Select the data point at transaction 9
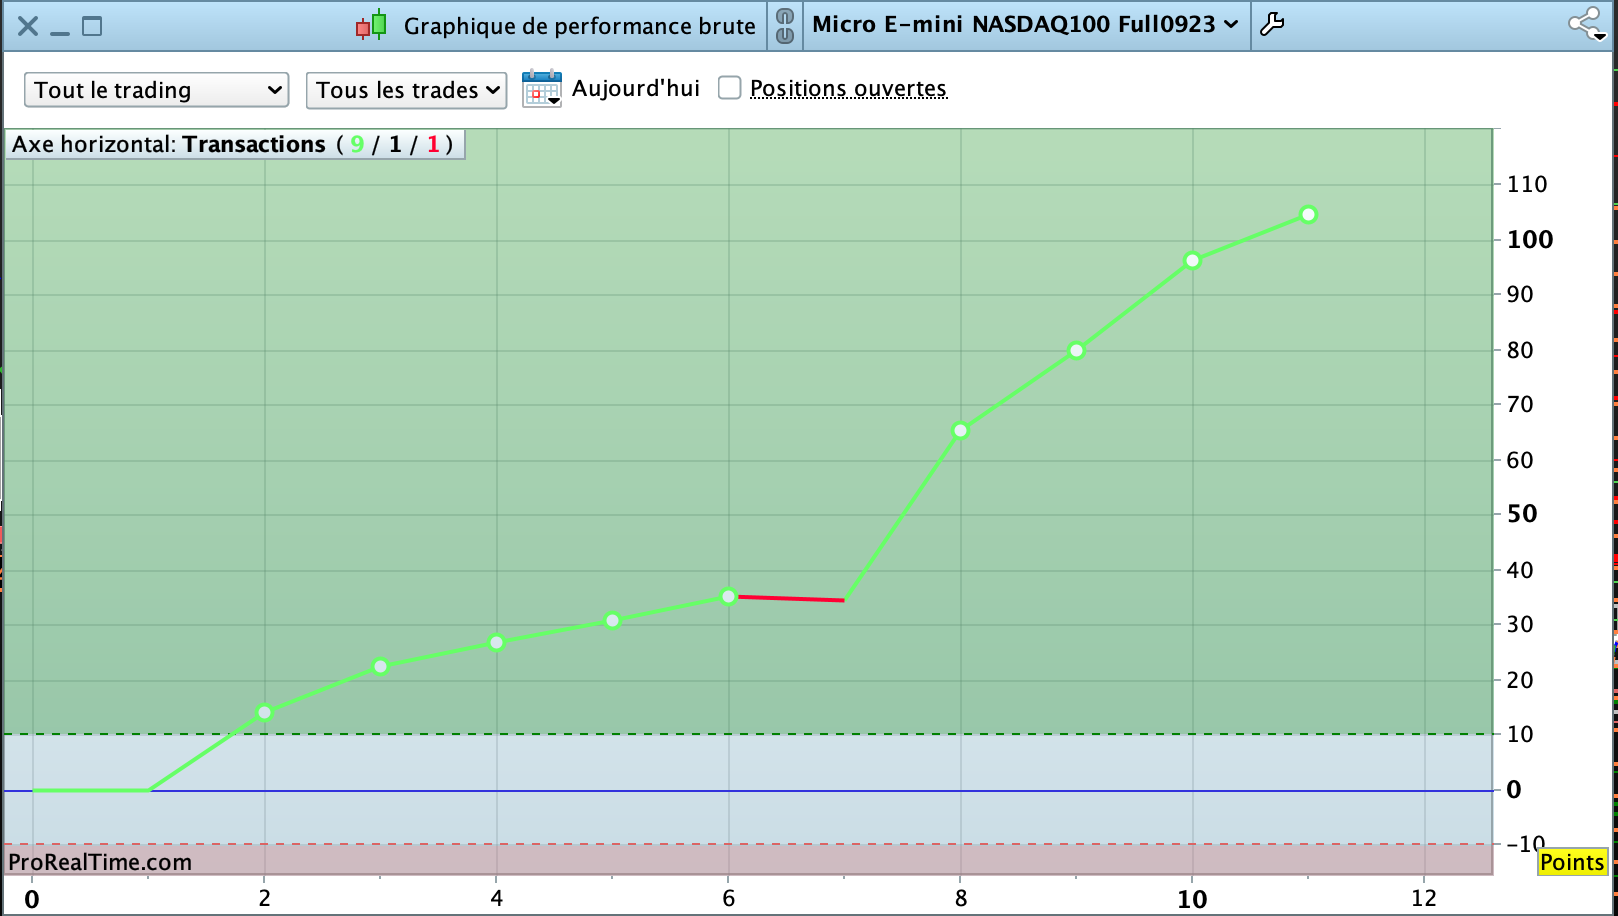Viewport: 1618px width, 916px height. click(1077, 351)
